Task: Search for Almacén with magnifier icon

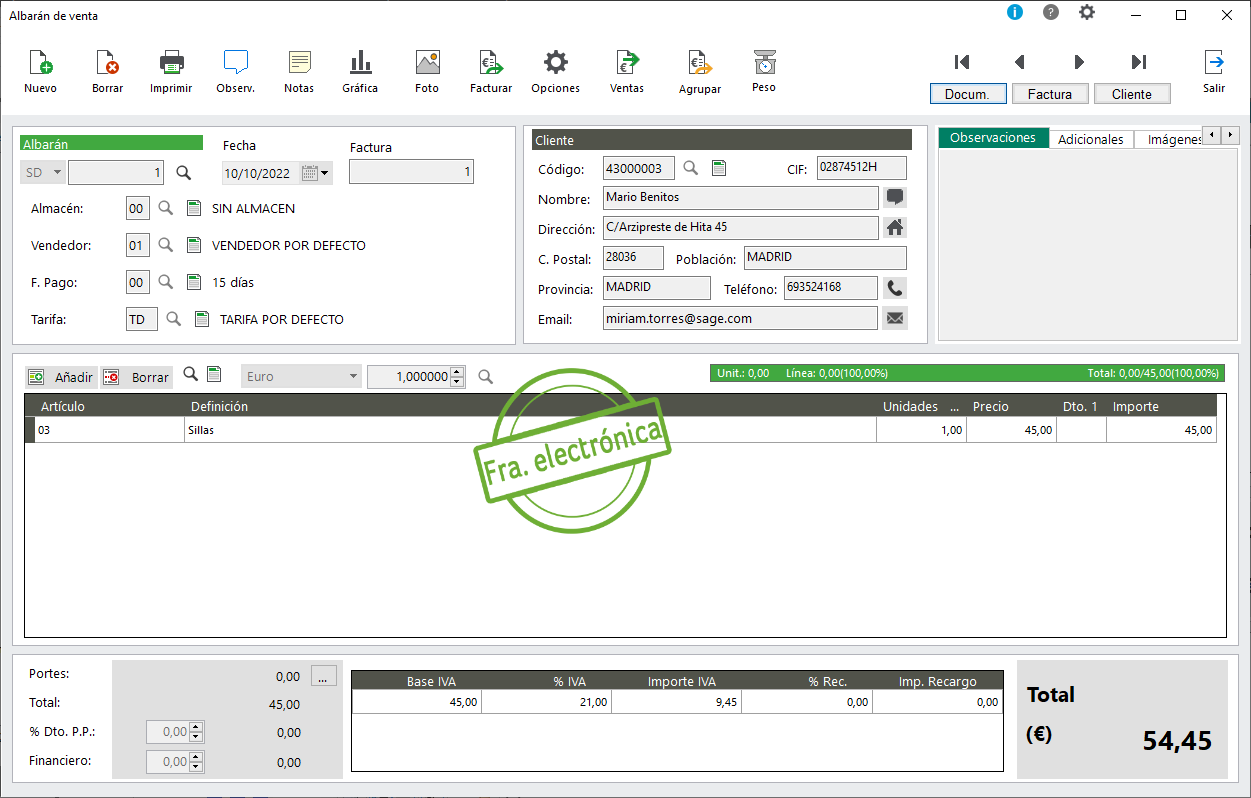Action: 166,209
